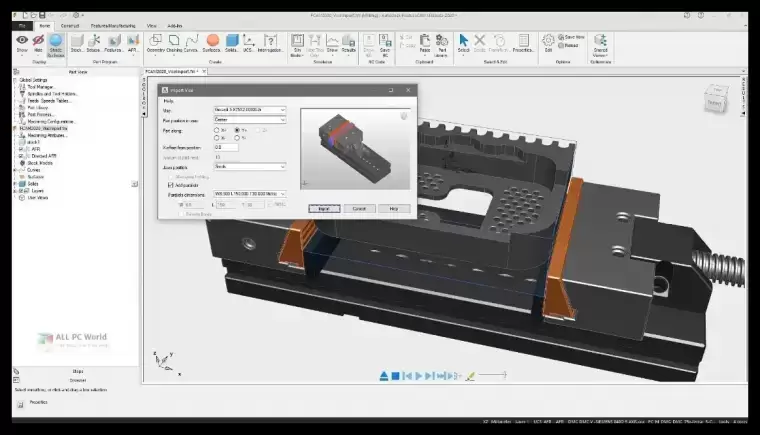Switch to the Add-ins ribbon tab
Image resolution: width=760 pixels, height=435 pixels.
coord(174,26)
